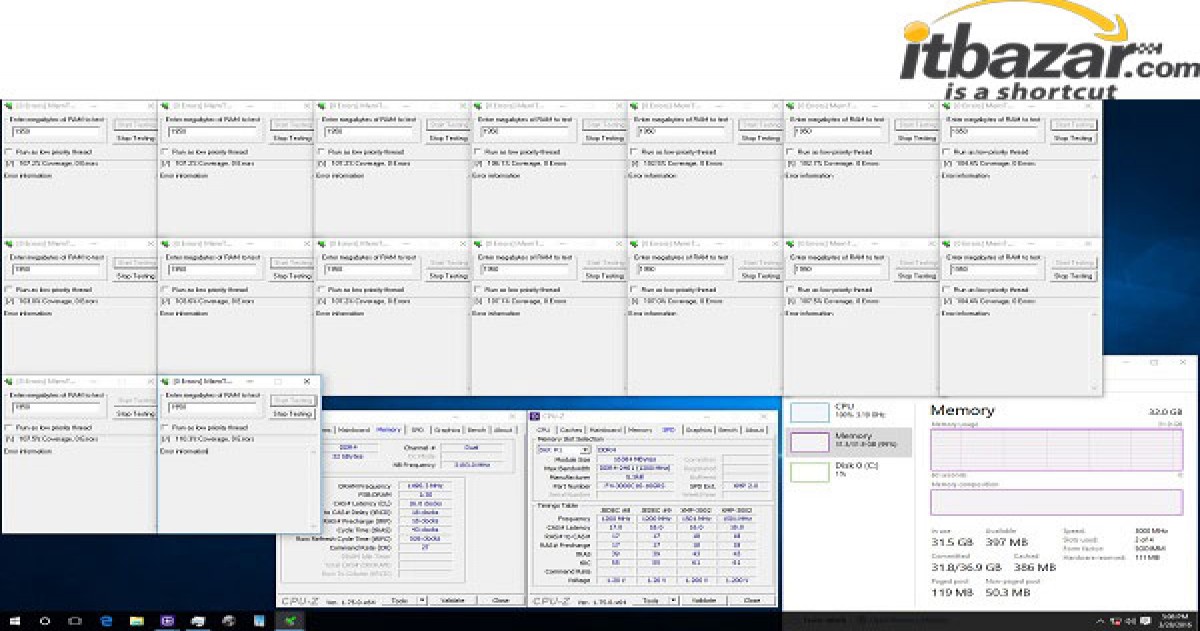Select Bench tab in CPU-Z Memory window
This screenshot has width=1200, height=631.
coord(477,430)
